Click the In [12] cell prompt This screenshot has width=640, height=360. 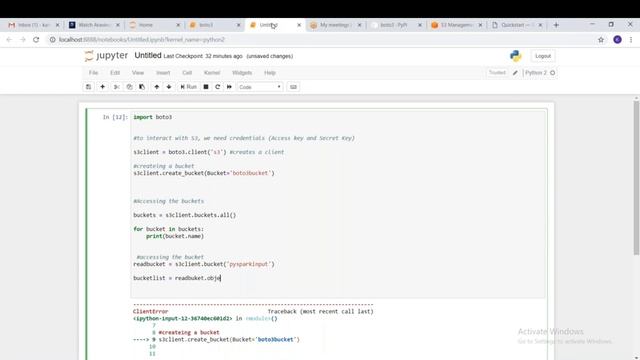tap(115, 117)
